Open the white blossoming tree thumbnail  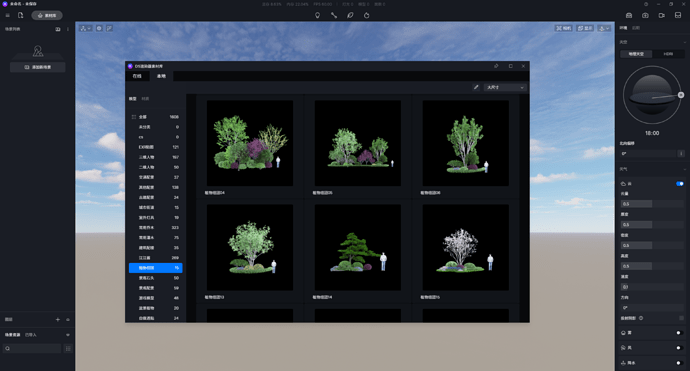point(466,247)
